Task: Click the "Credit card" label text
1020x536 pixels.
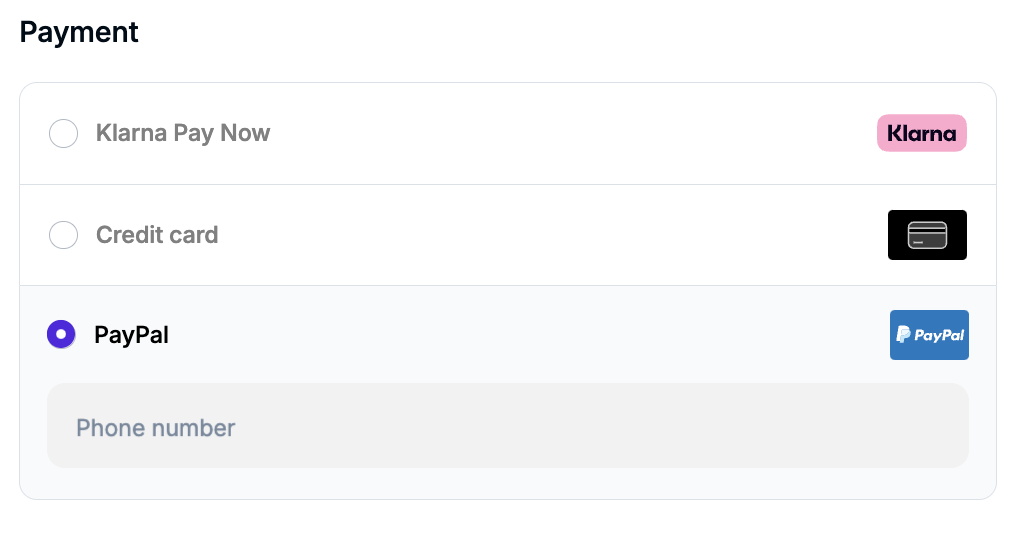Action: pyautogui.click(x=157, y=235)
